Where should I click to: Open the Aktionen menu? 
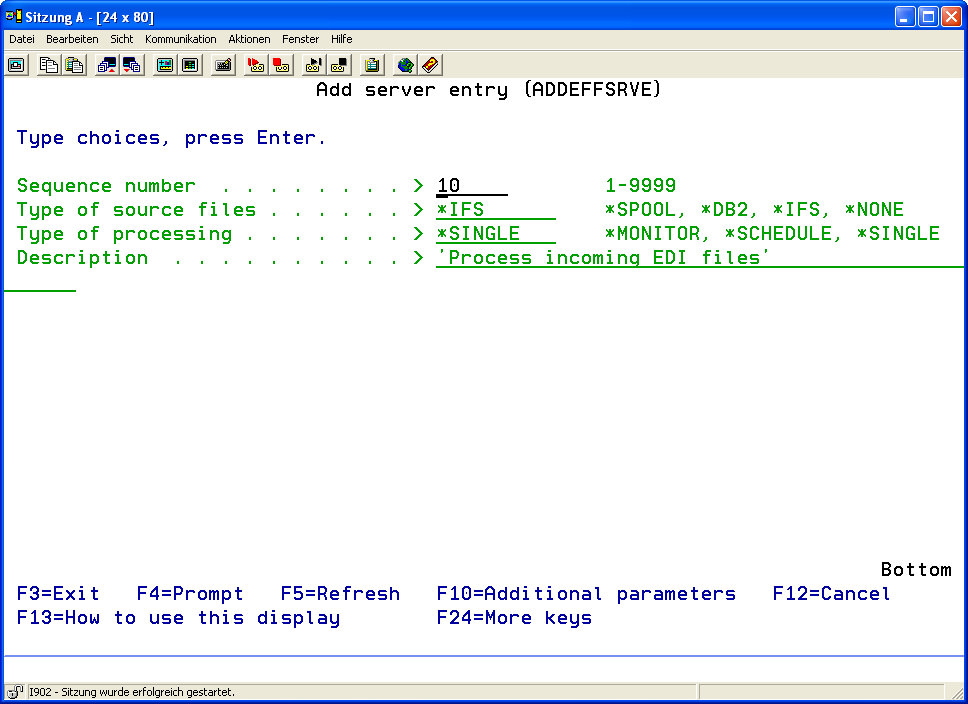[249, 39]
